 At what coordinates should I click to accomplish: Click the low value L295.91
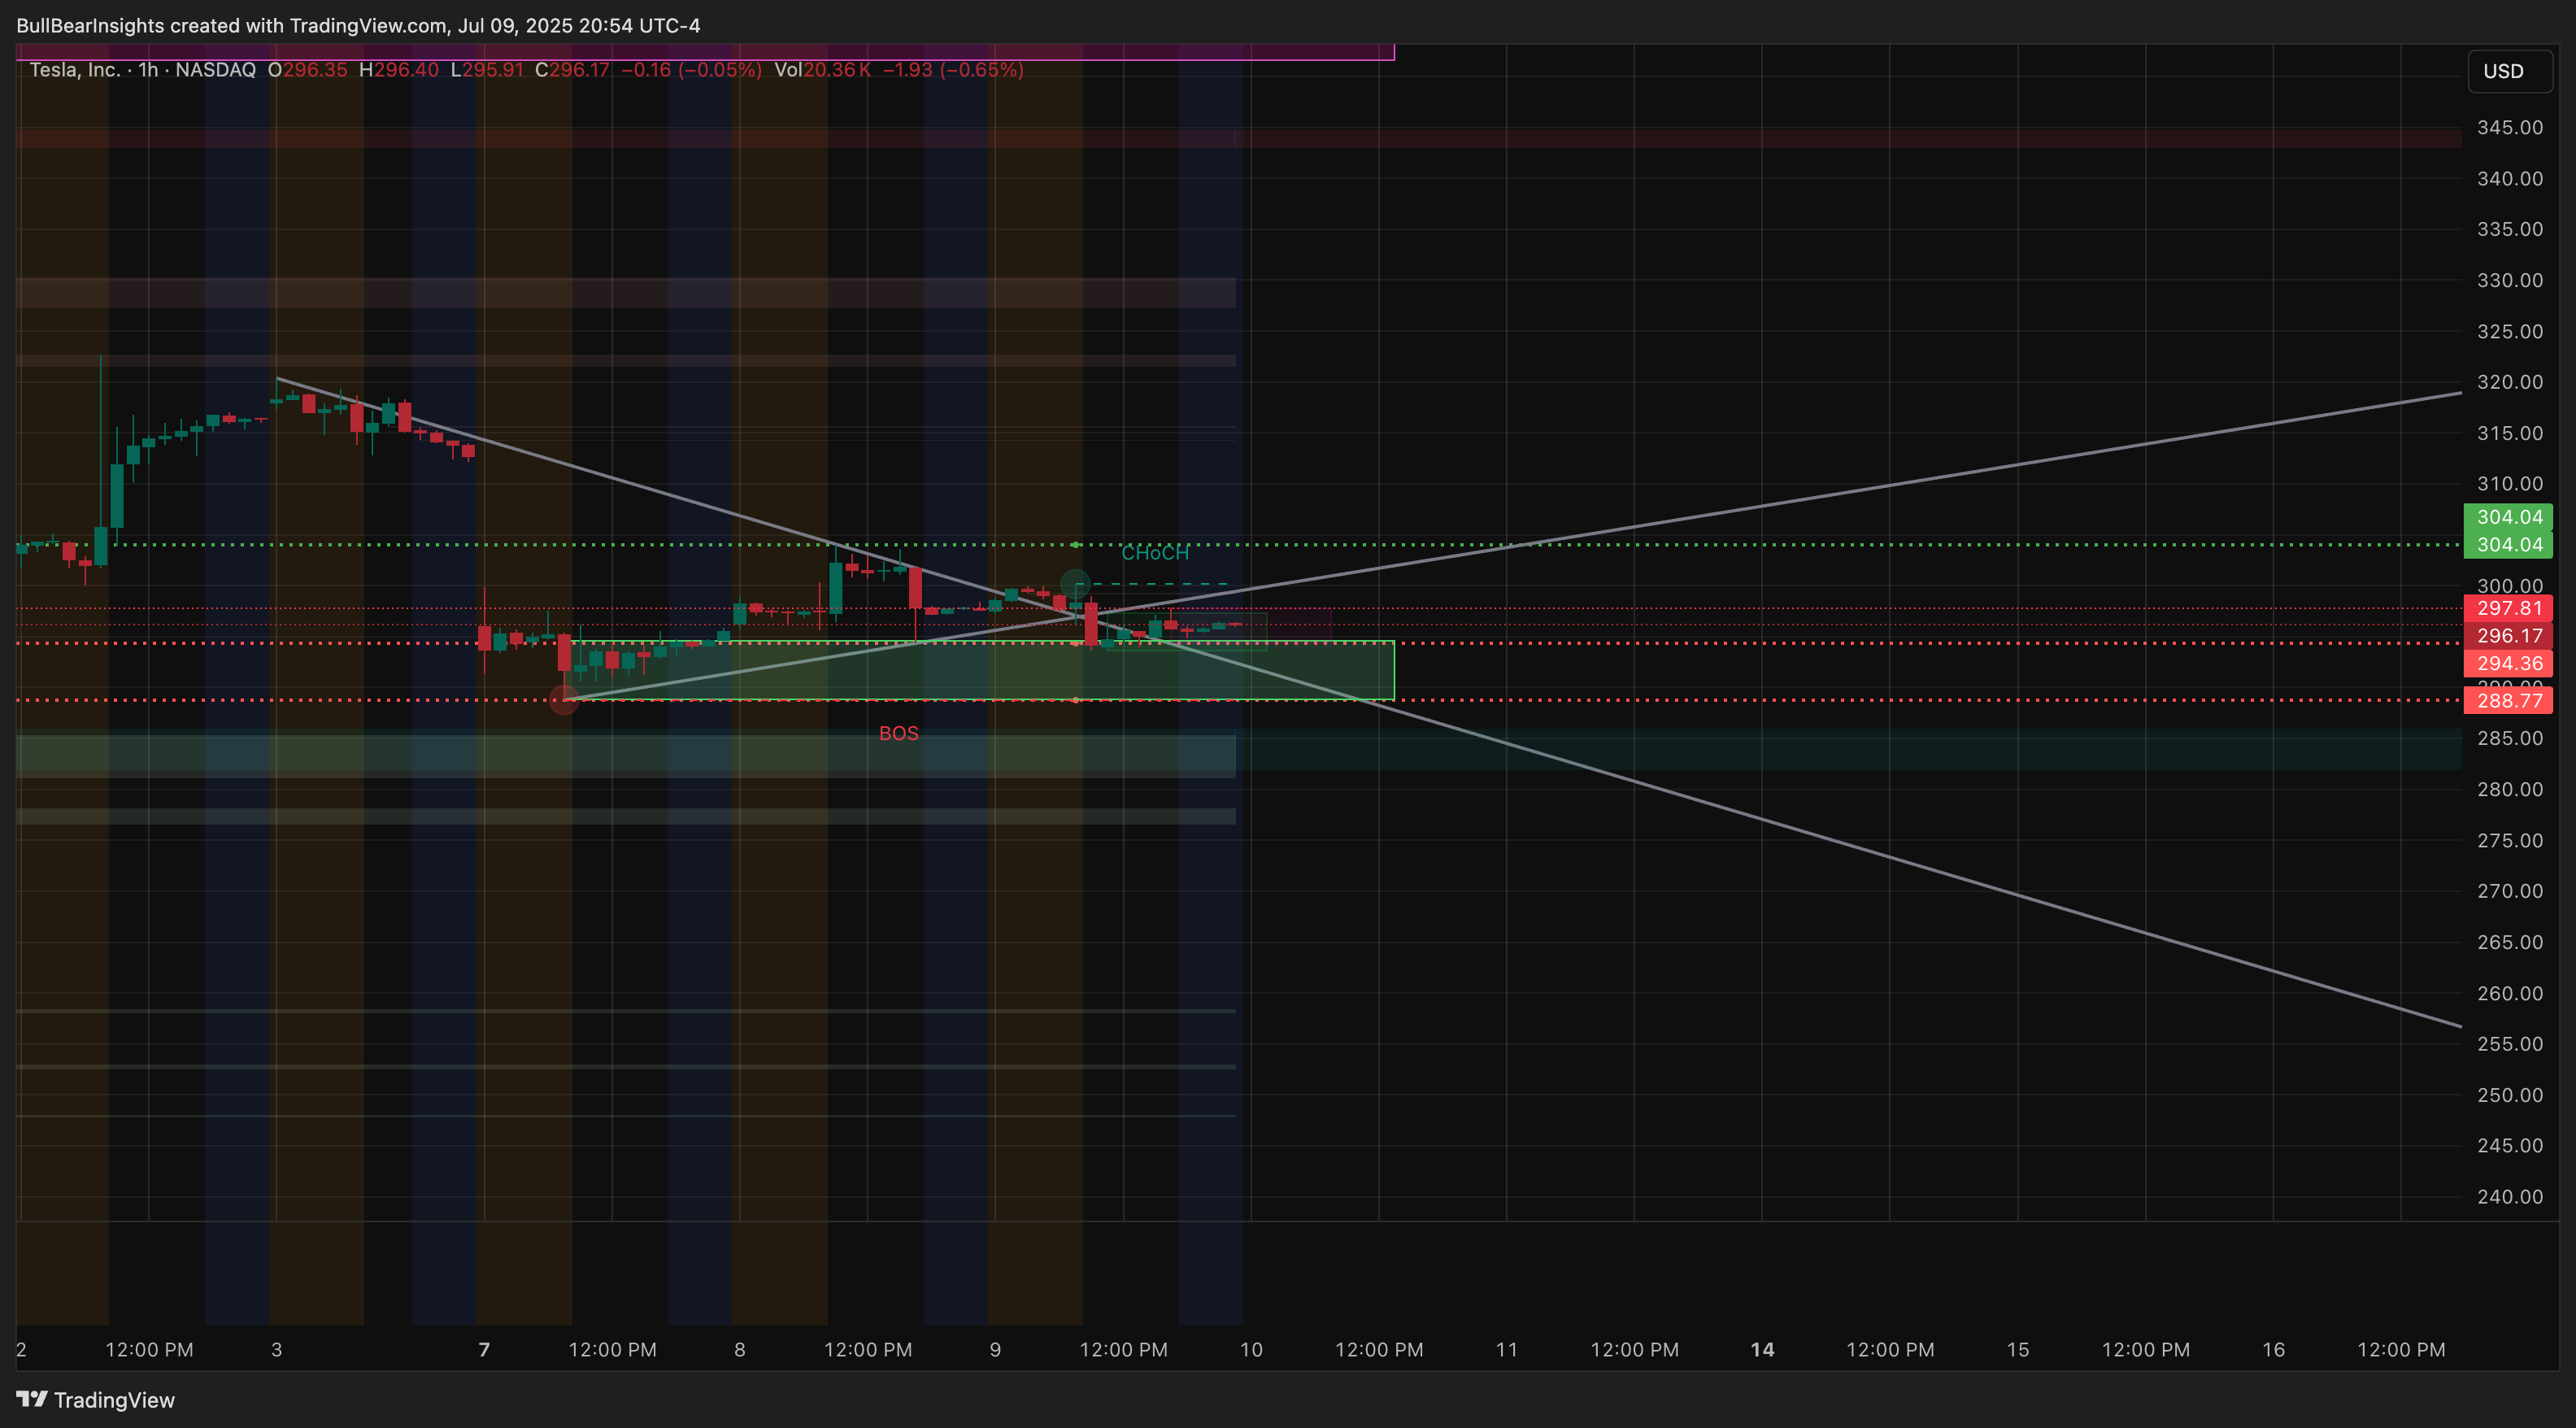[487, 70]
